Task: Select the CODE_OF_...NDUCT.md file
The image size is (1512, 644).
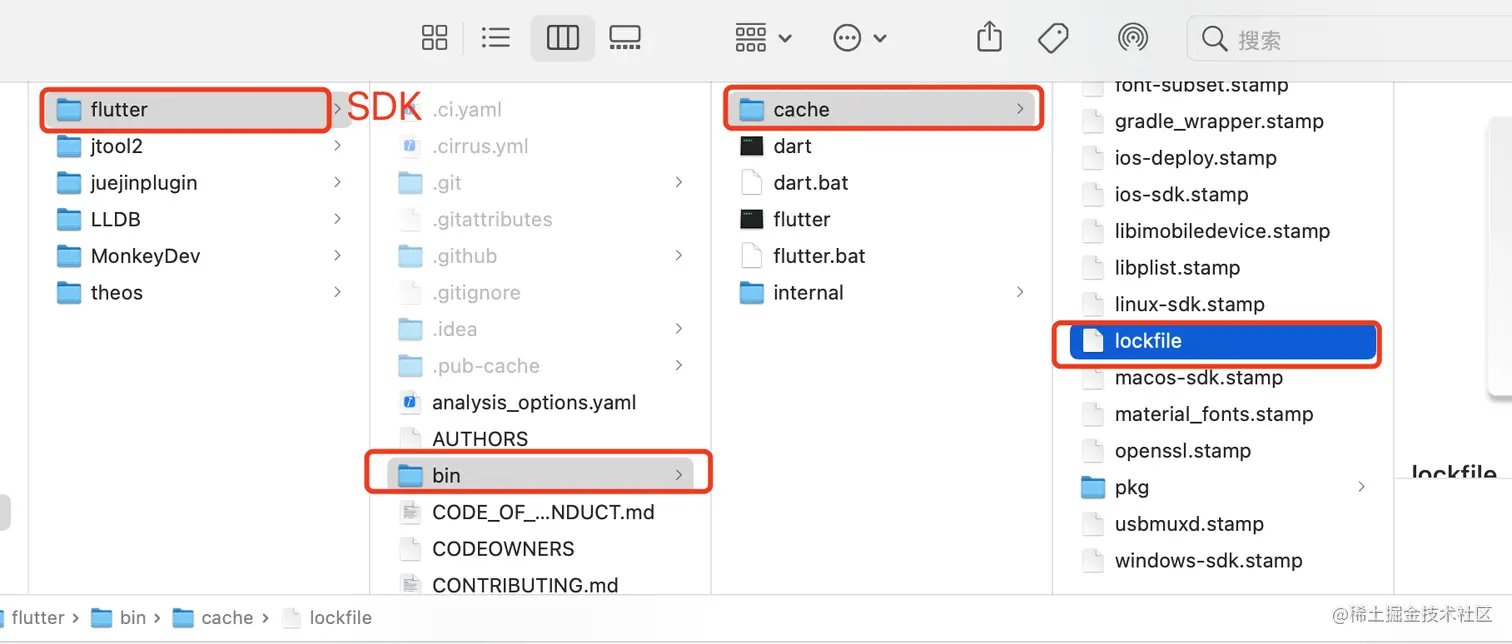Action: [540, 513]
